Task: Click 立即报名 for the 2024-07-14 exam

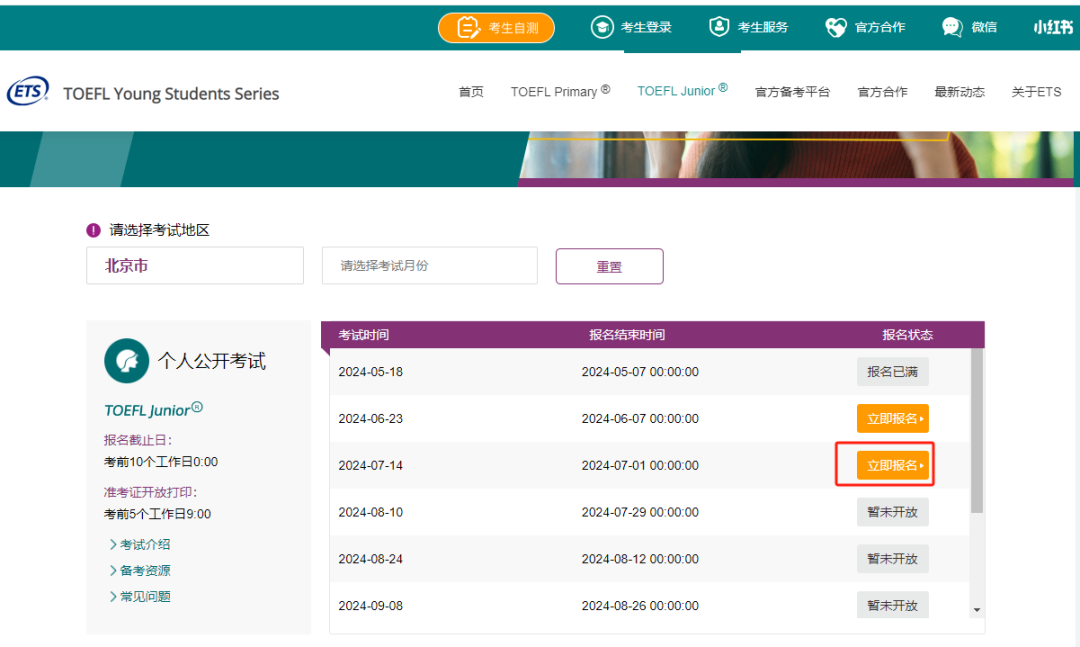Action: 893,465
